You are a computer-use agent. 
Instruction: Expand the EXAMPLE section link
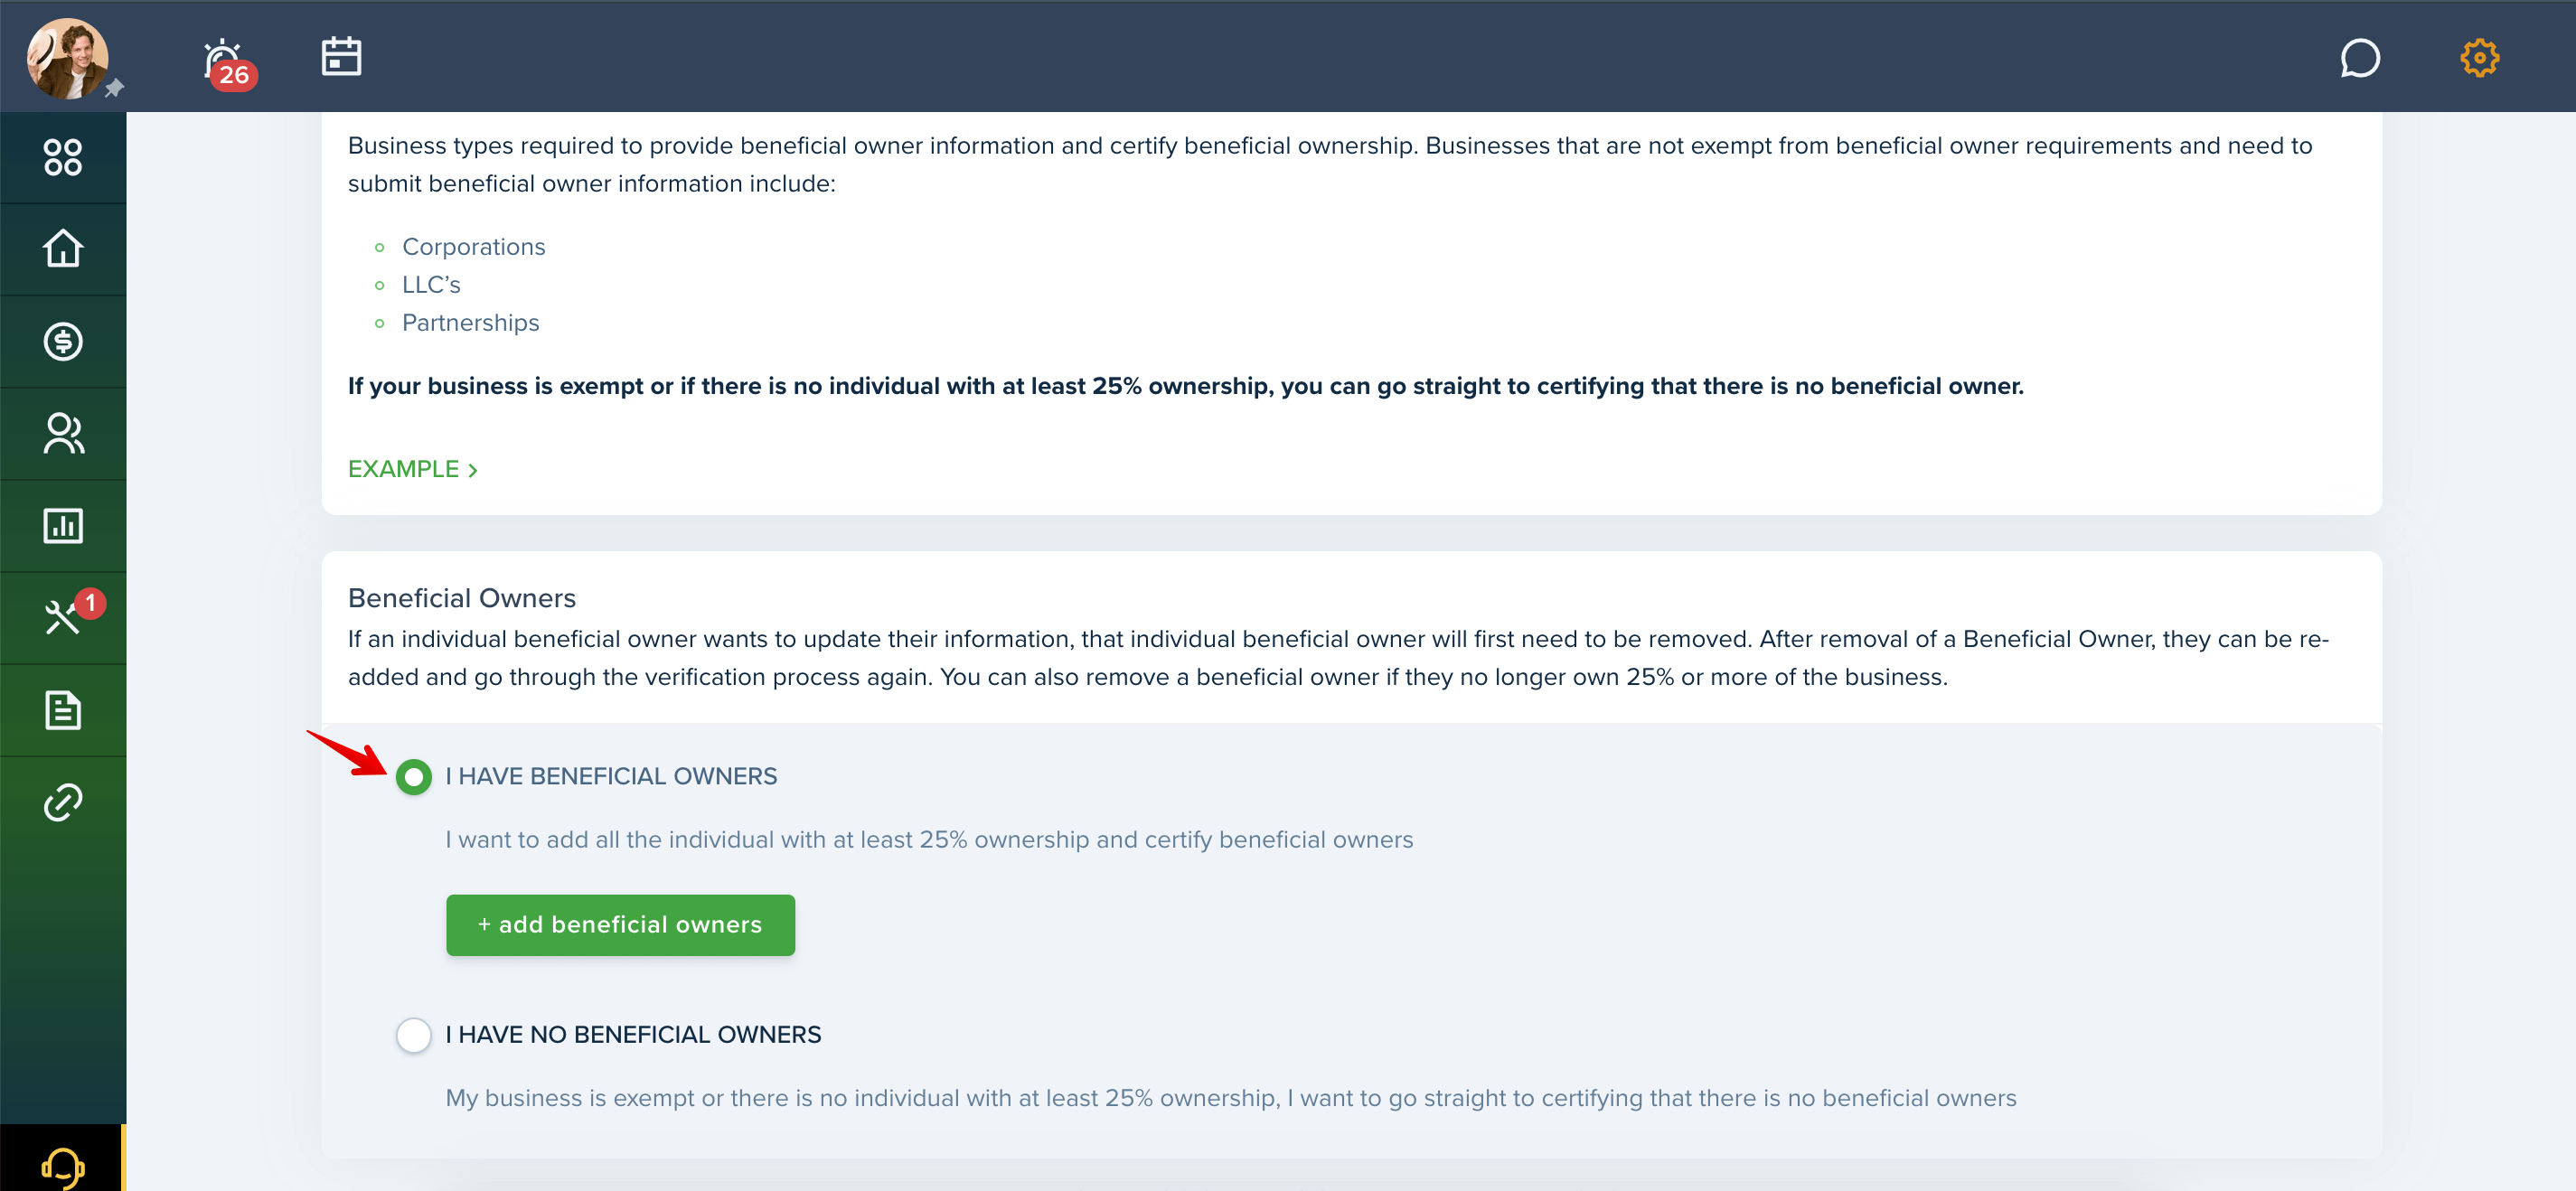pyautogui.click(x=412, y=469)
